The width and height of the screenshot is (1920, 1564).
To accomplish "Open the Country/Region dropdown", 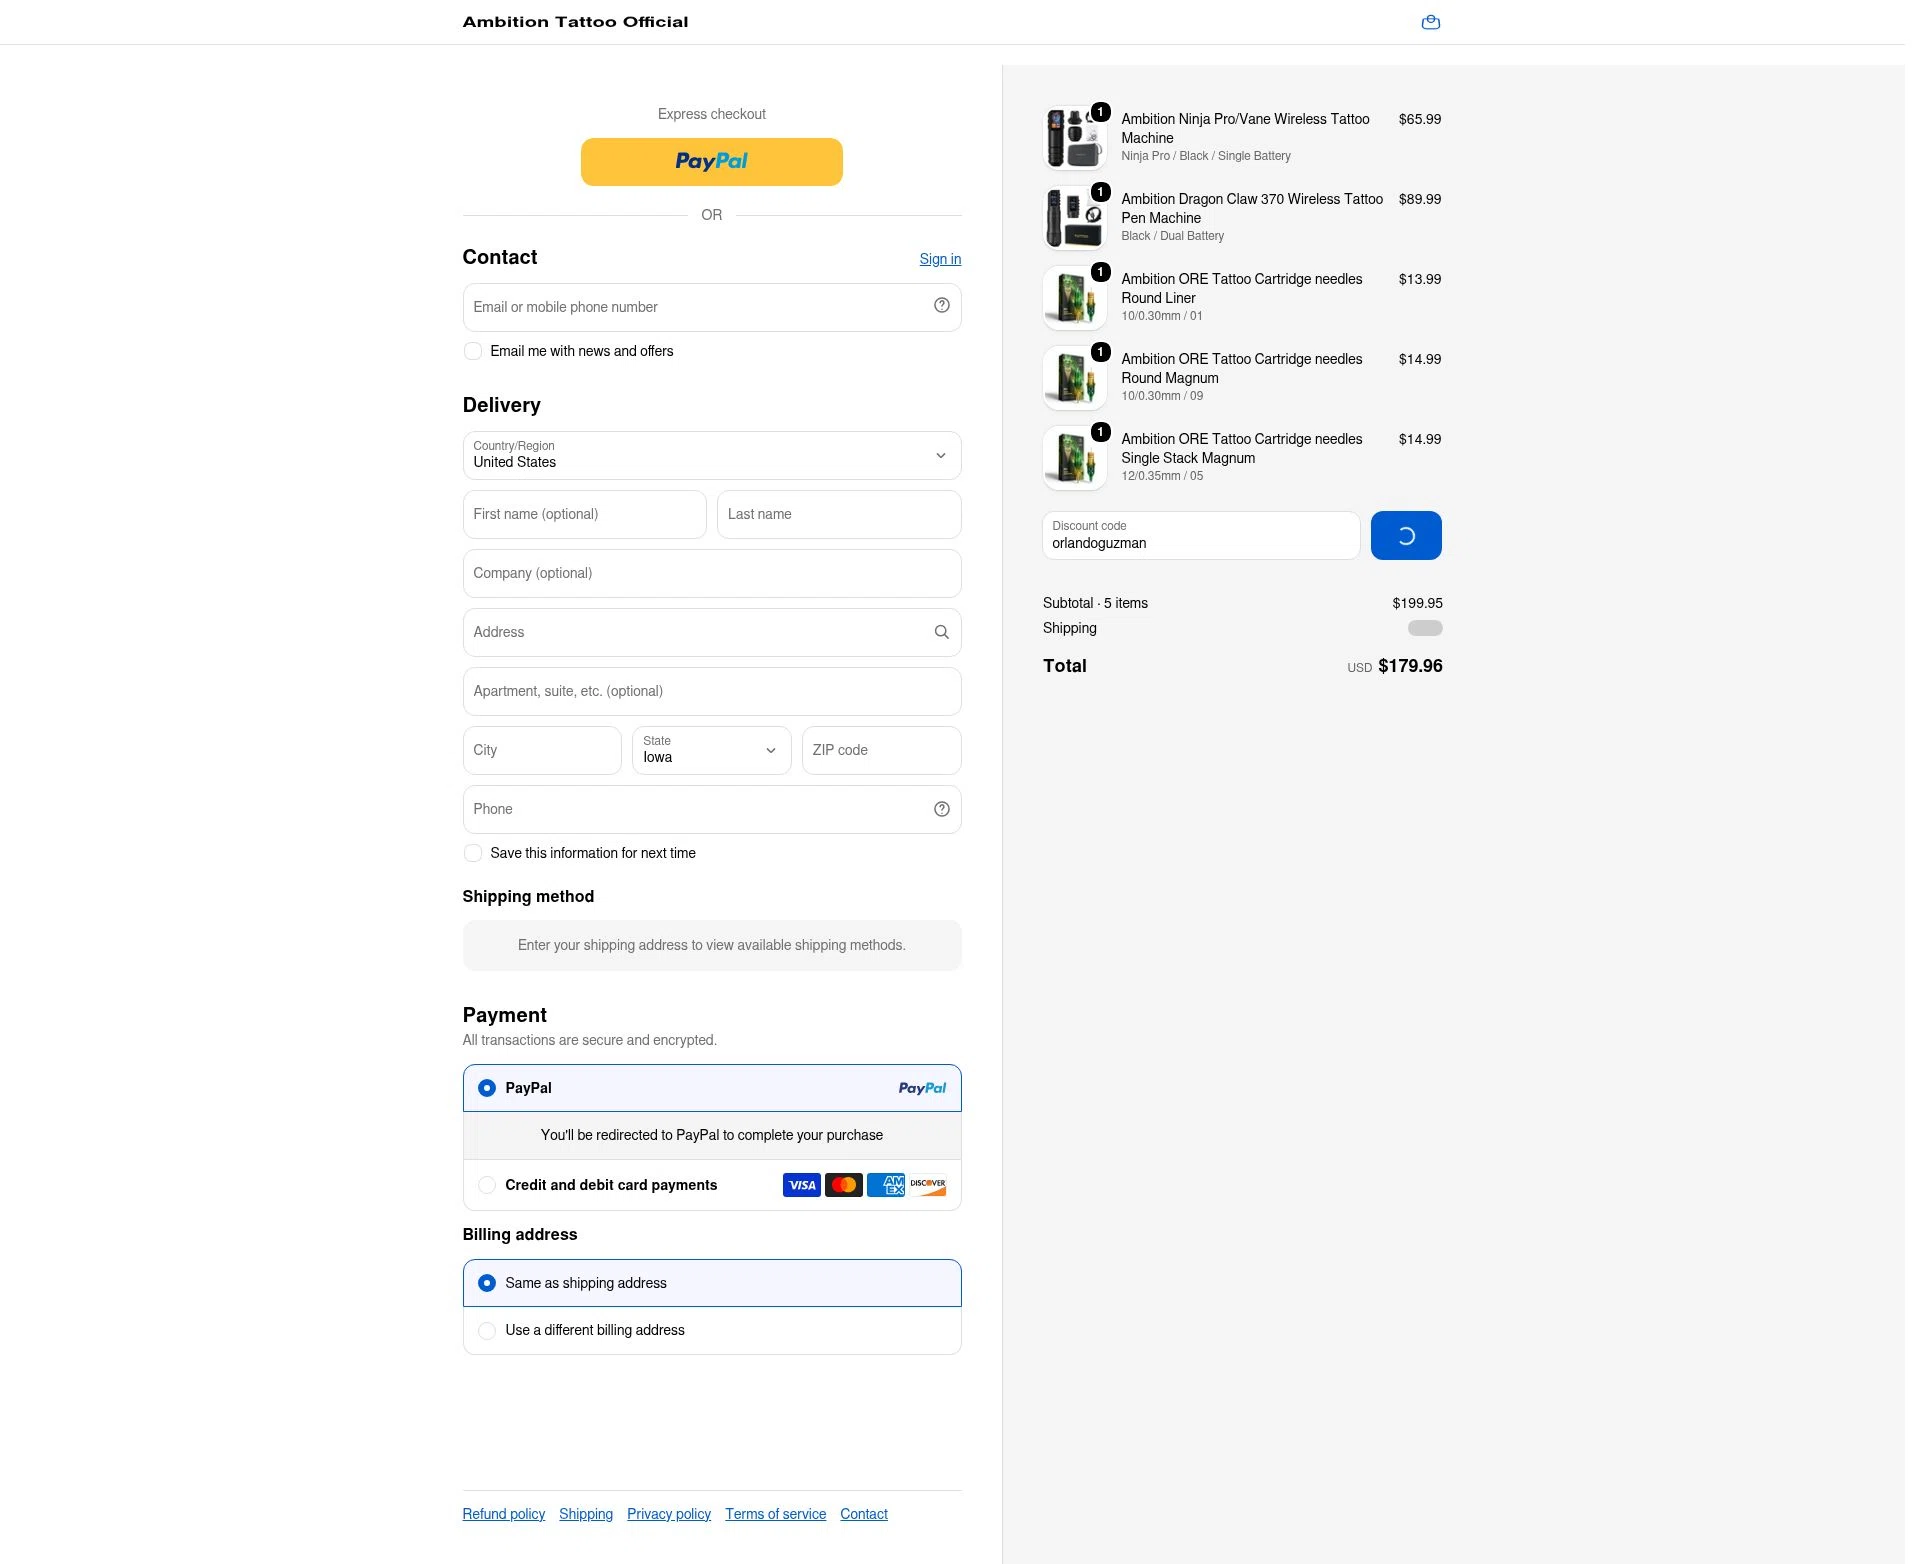I will [712, 455].
